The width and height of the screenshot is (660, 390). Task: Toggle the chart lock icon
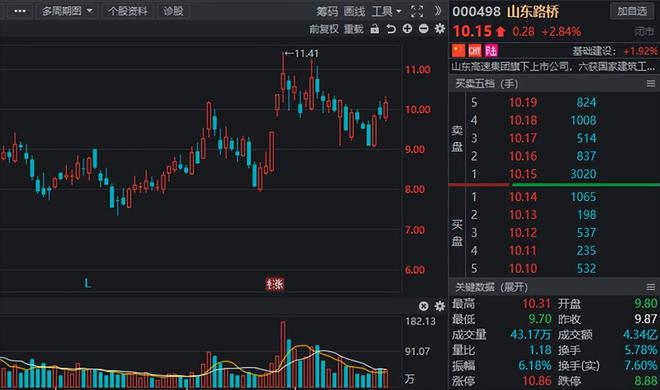pos(374,29)
